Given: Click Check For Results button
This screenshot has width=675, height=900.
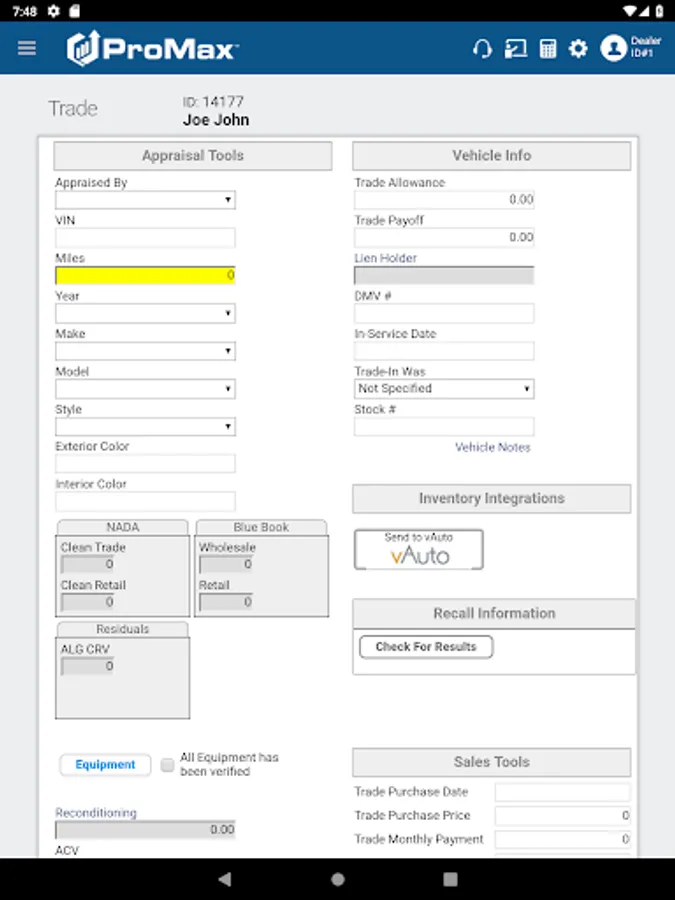Looking at the screenshot, I should (426, 647).
